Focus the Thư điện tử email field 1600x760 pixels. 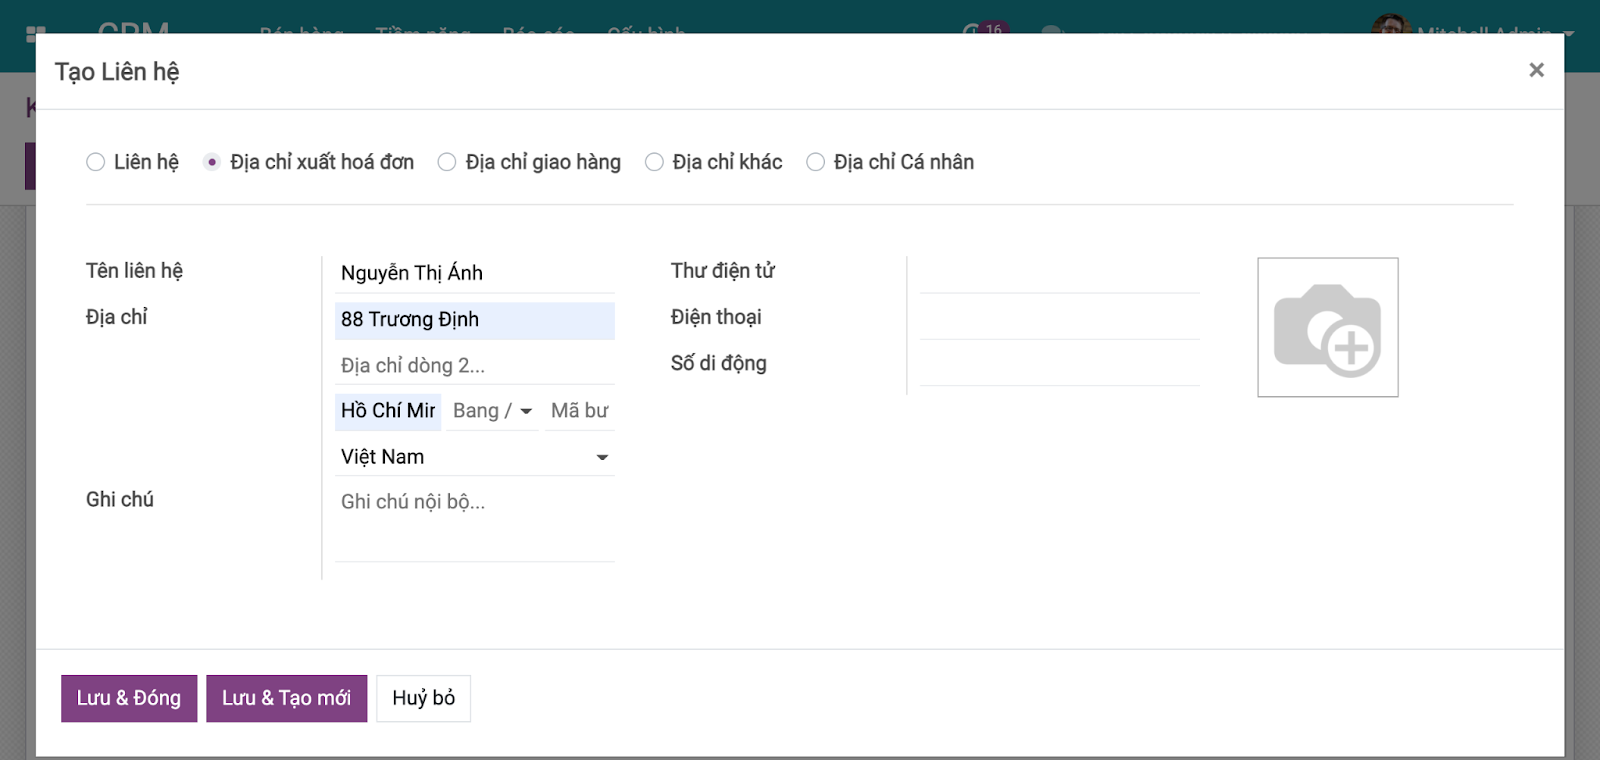pos(1059,273)
